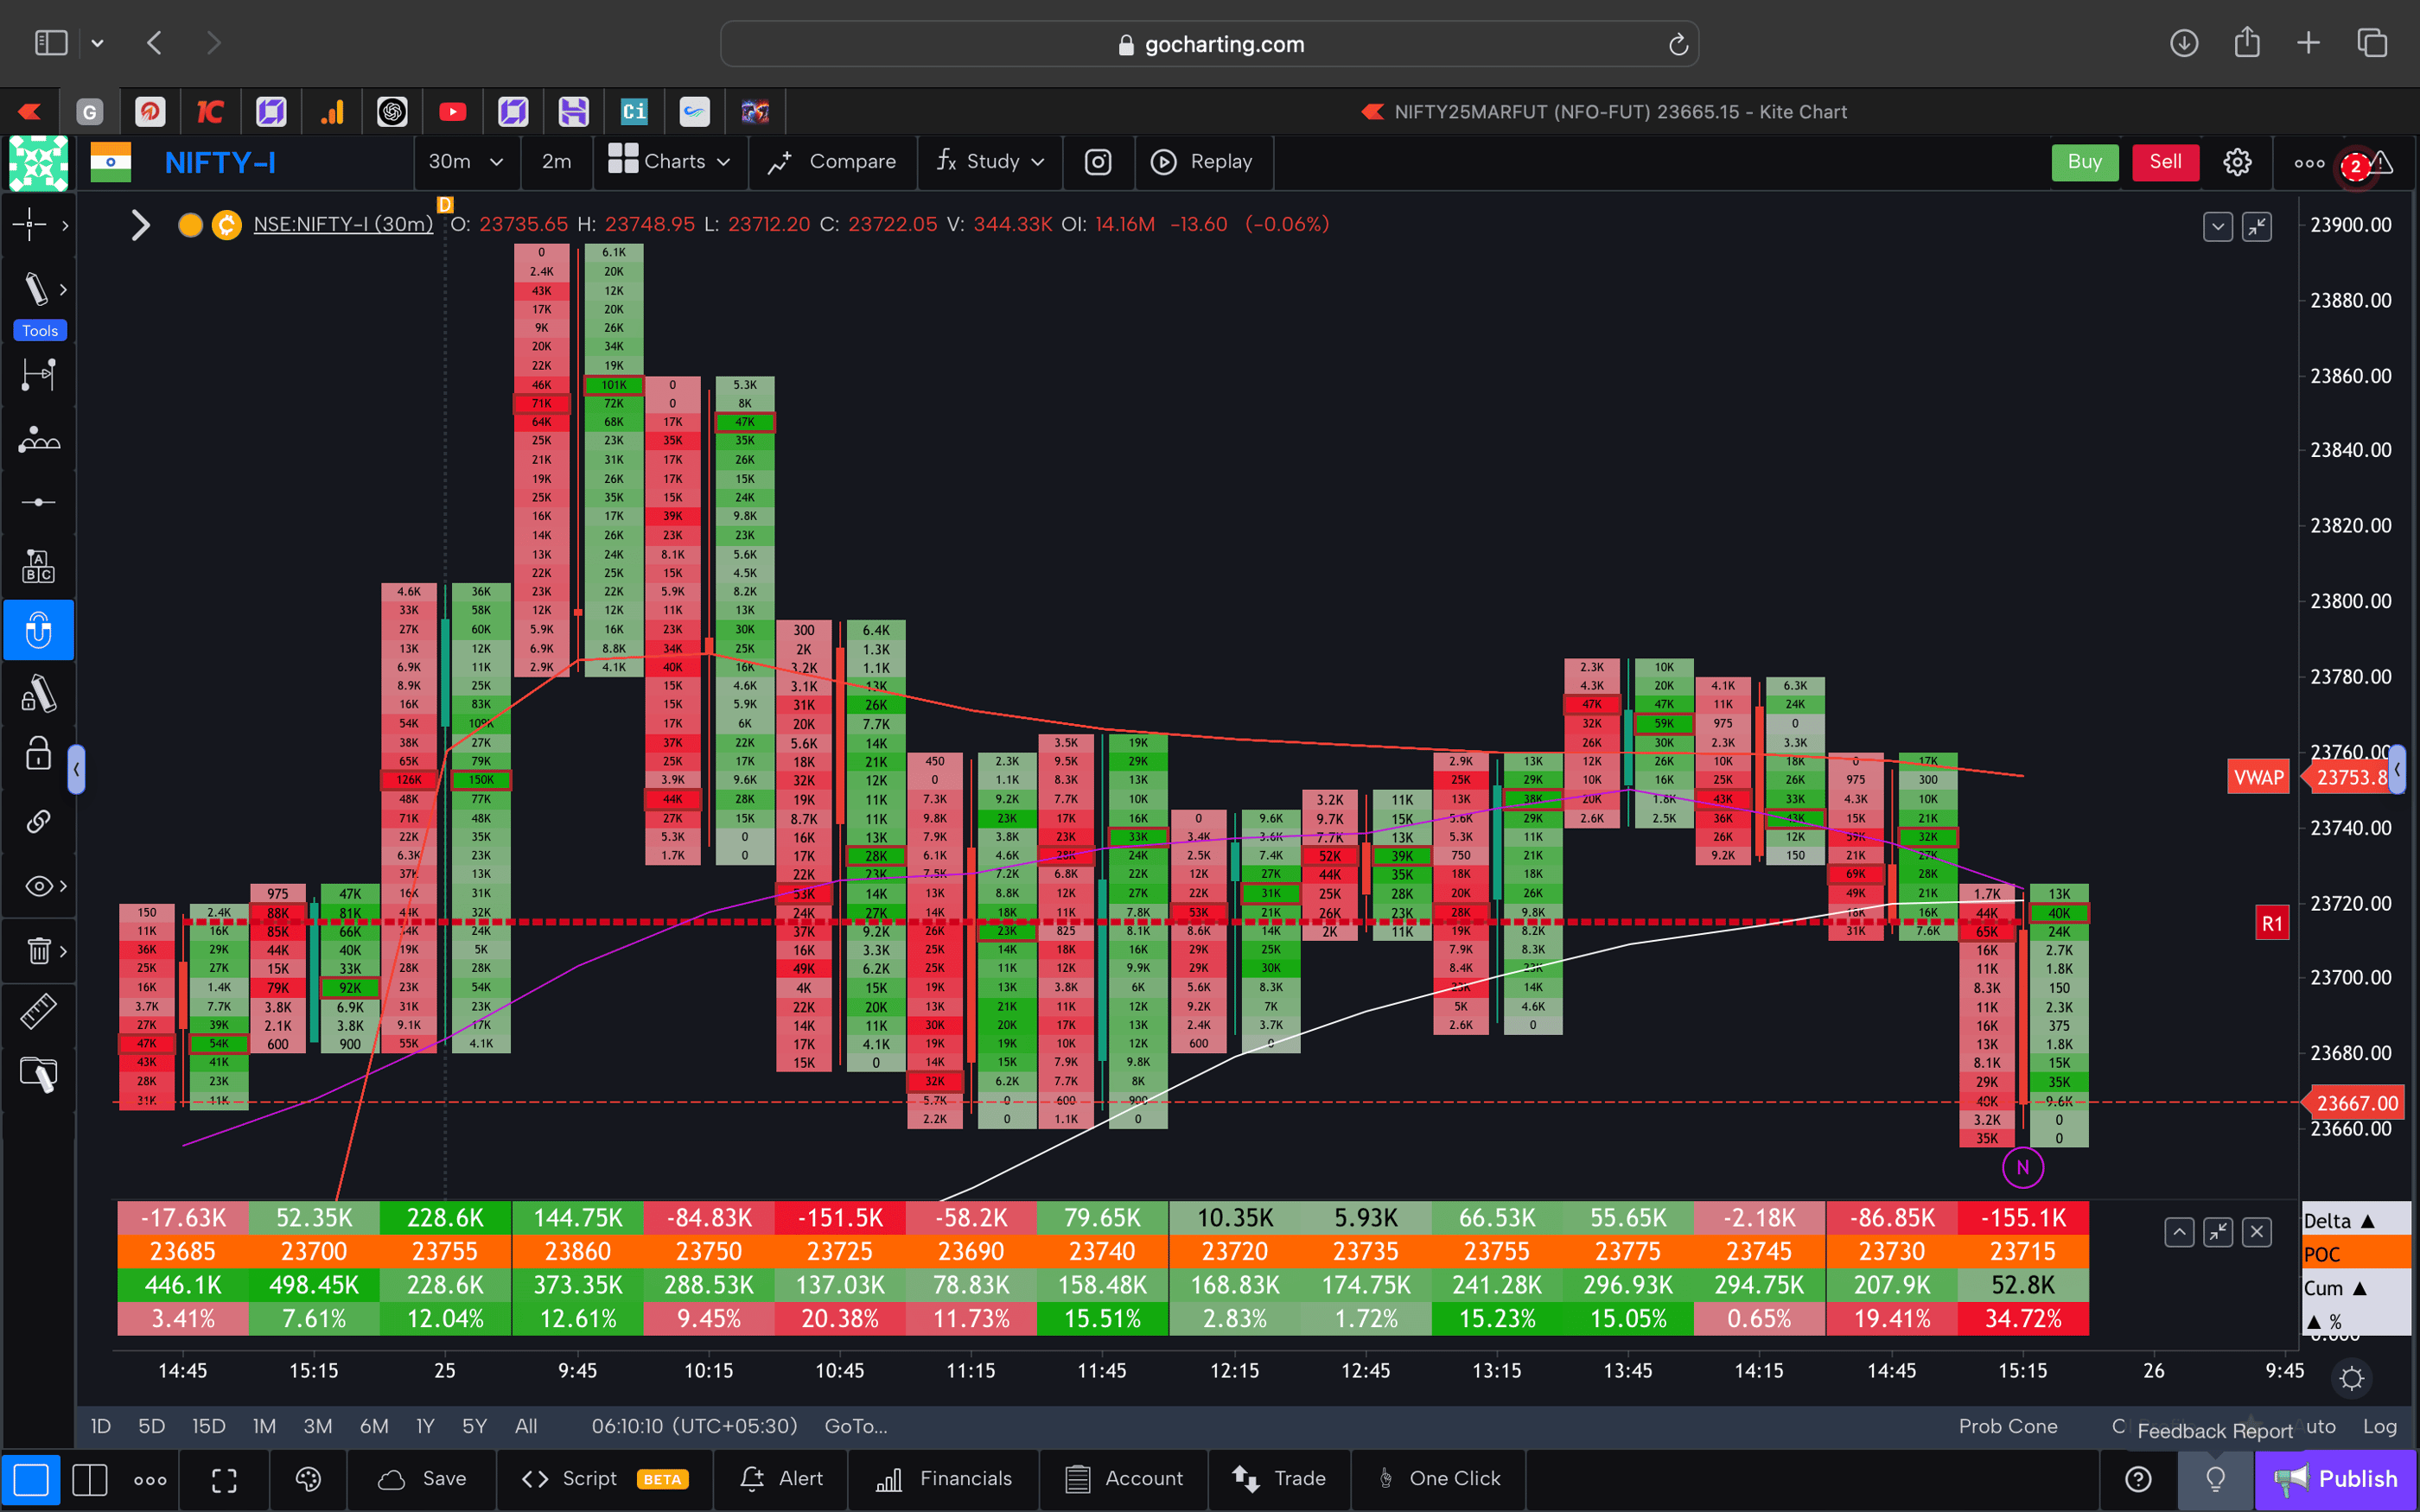The height and width of the screenshot is (1512, 2420).
Task: Click the camera snapshot icon
Action: point(1097,162)
